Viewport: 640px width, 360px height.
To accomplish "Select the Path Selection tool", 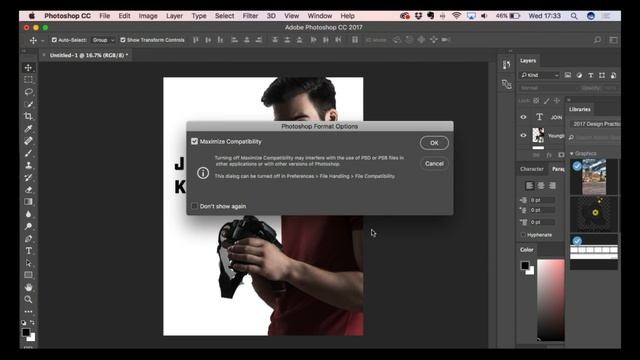I will click(x=28, y=263).
